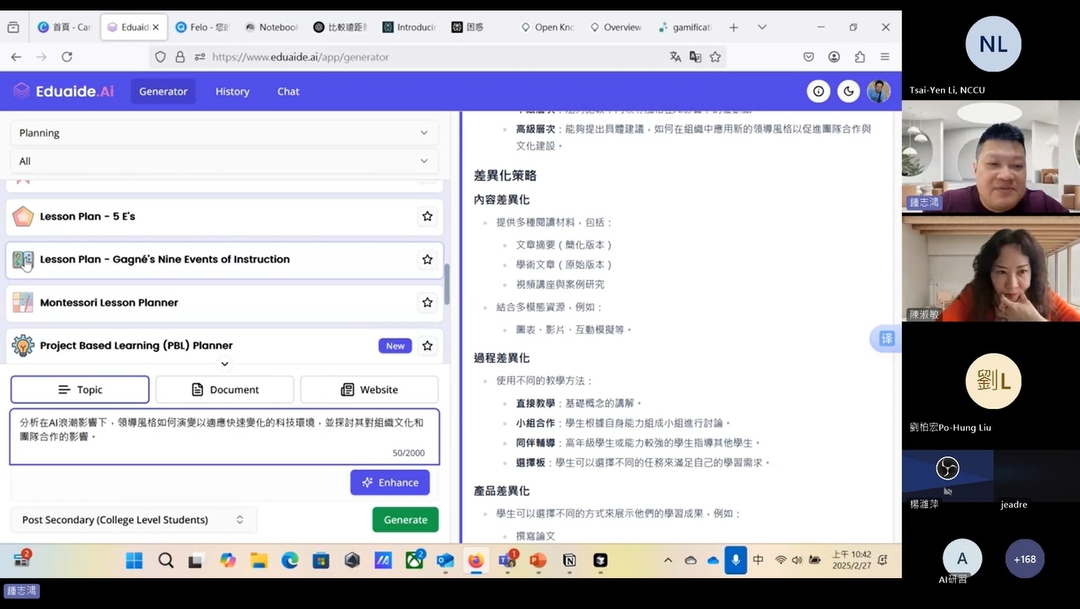The width and height of the screenshot is (1080, 609).
Task: Select the Document input mode
Action: 225,389
